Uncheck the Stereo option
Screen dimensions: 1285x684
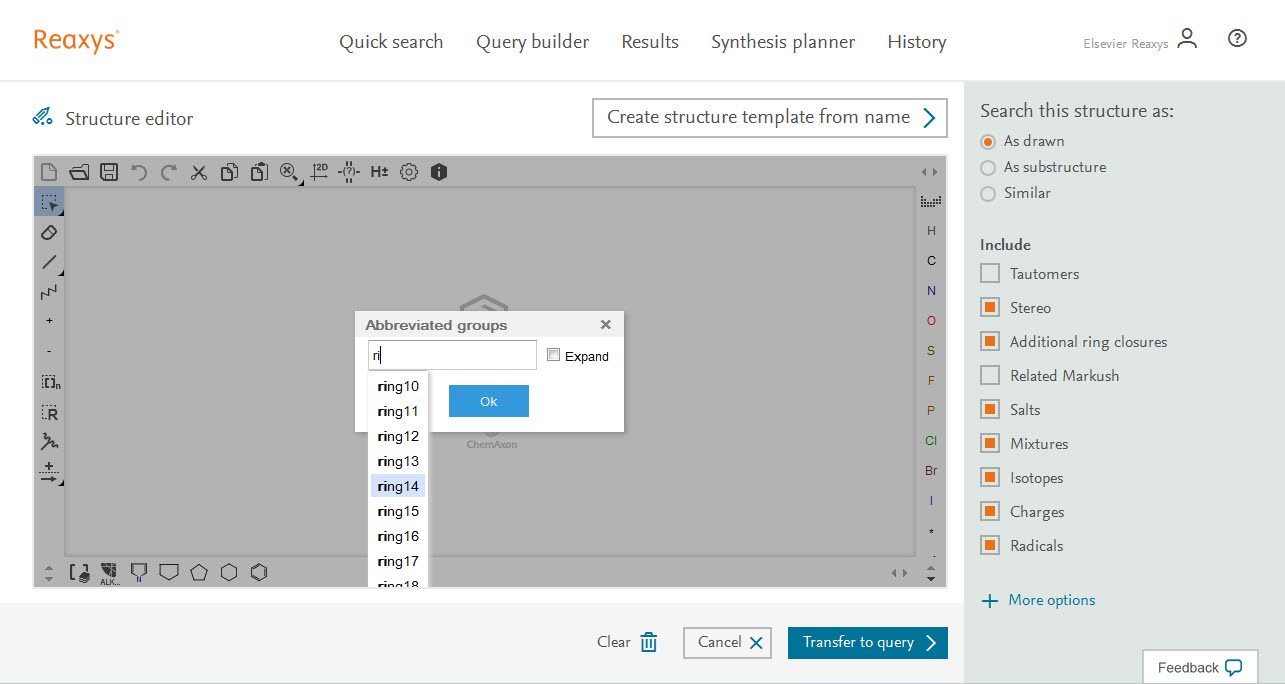[990, 308]
